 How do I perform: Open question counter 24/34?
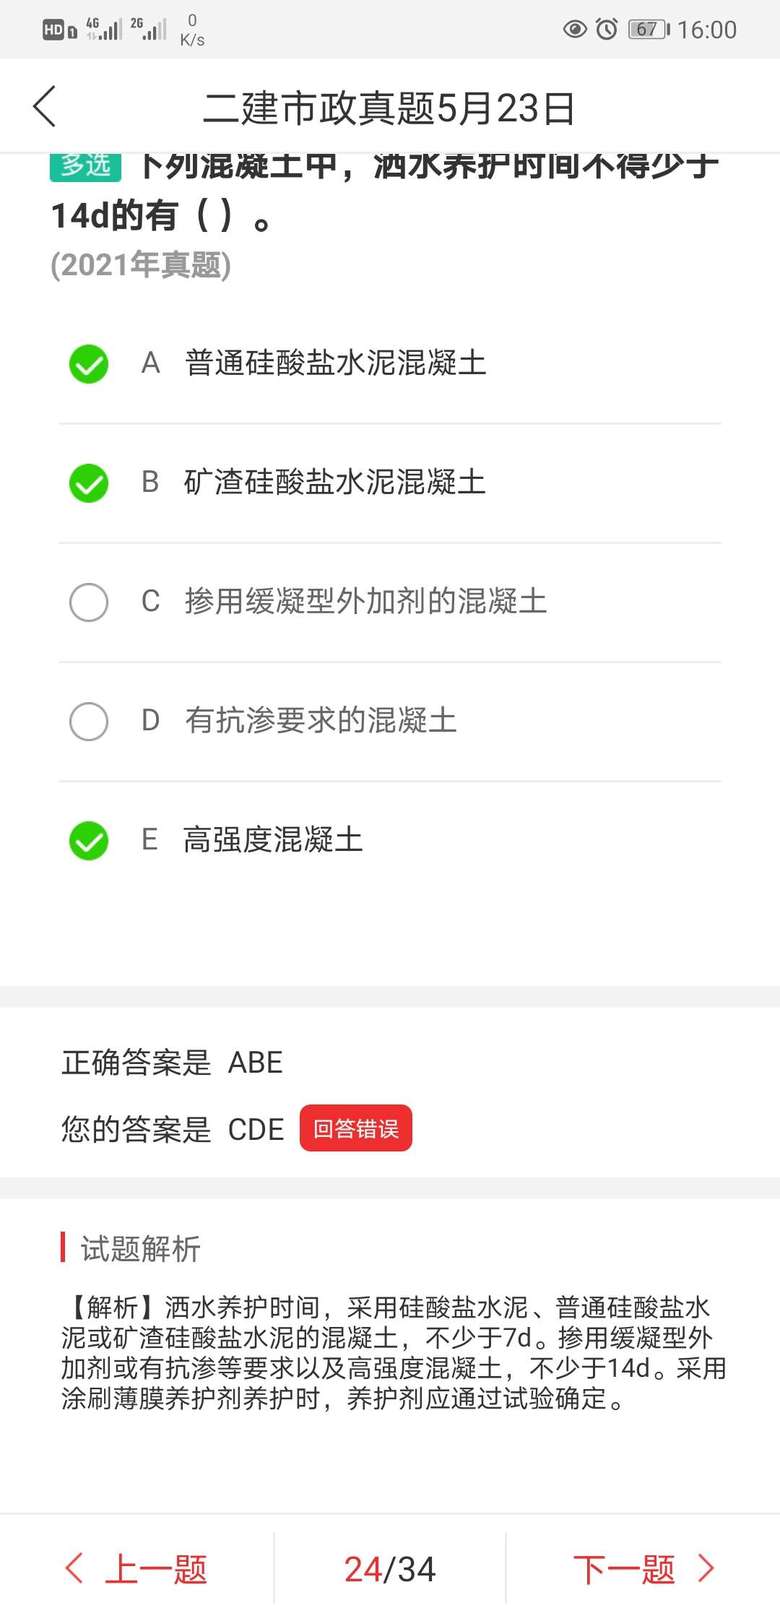(390, 1569)
